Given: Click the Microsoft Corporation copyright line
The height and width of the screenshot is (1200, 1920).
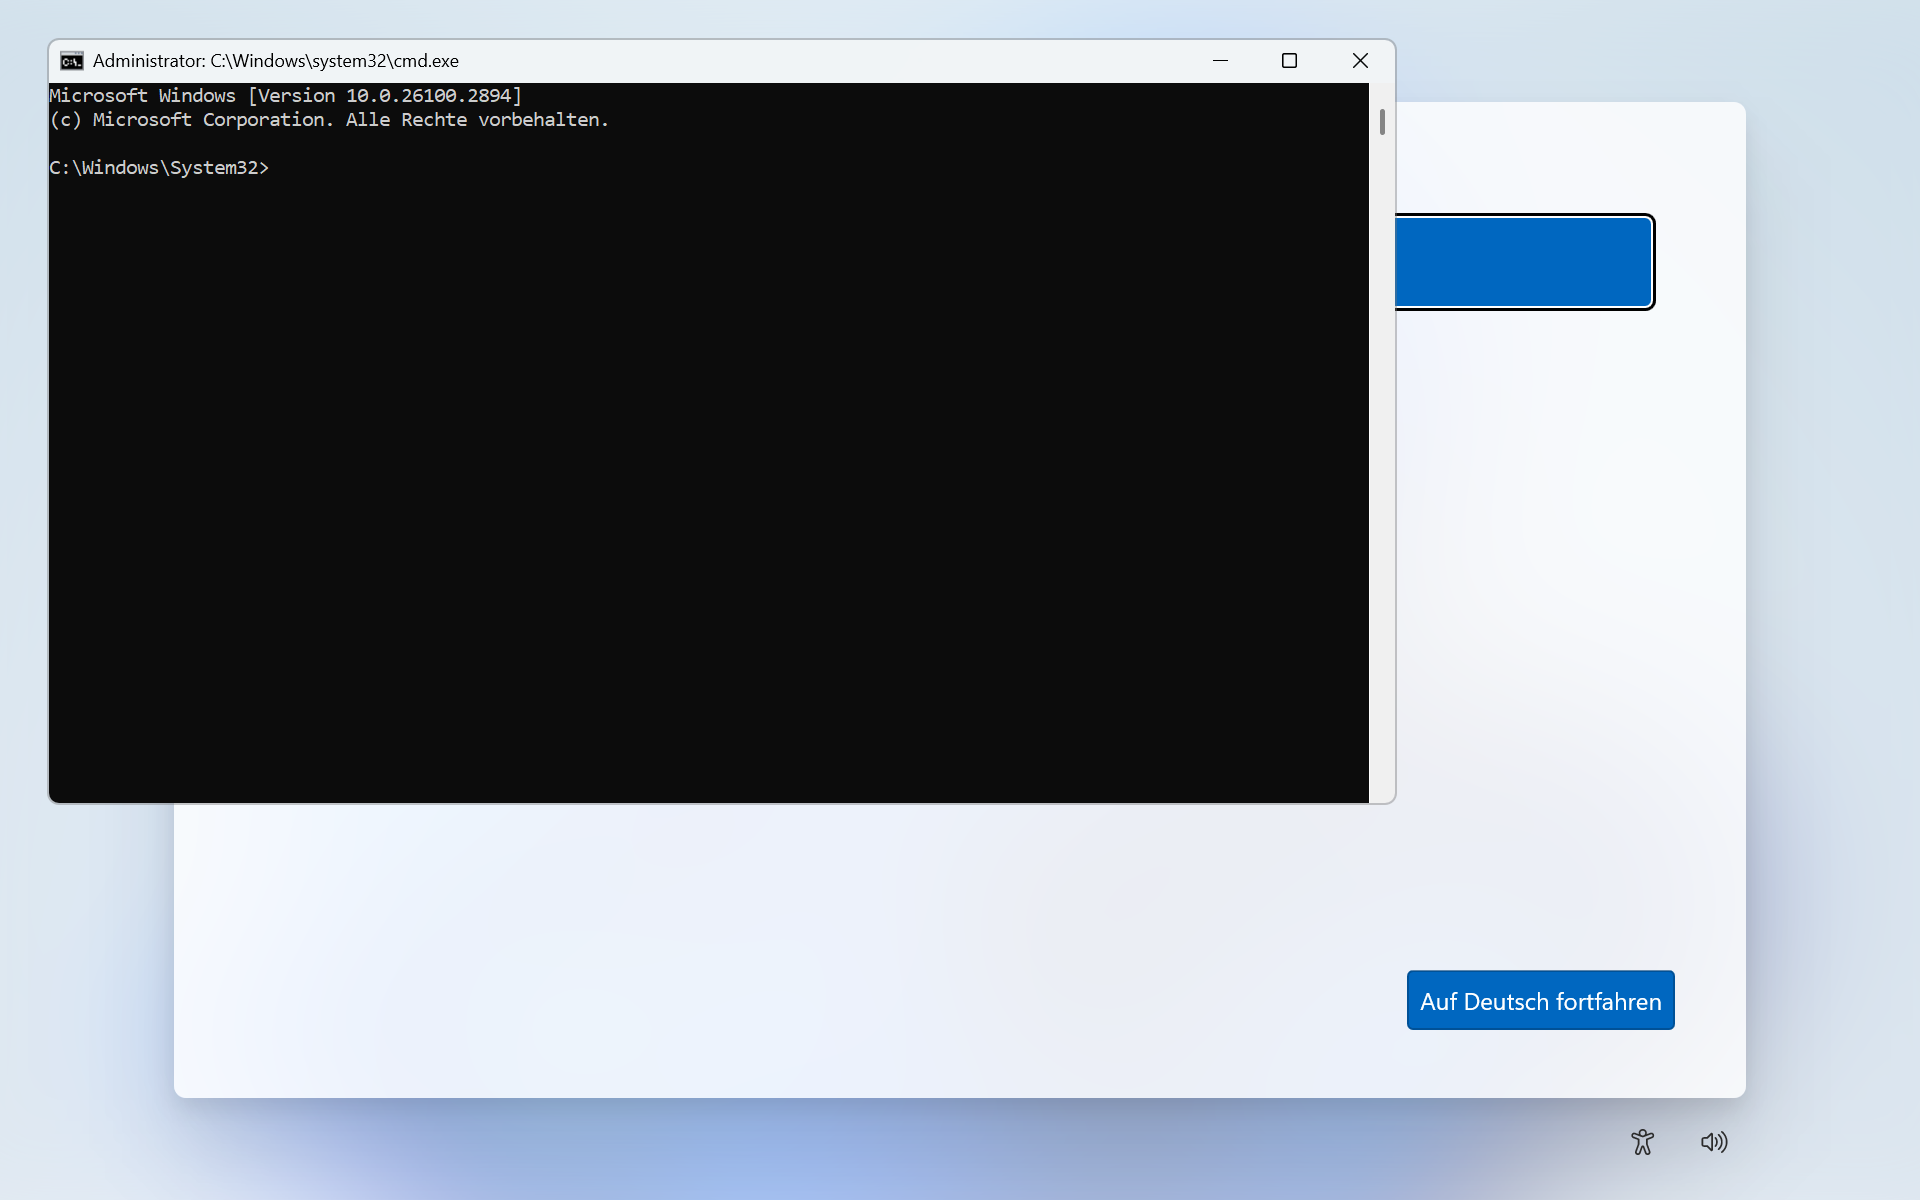Looking at the screenshot, I should 330,120.
